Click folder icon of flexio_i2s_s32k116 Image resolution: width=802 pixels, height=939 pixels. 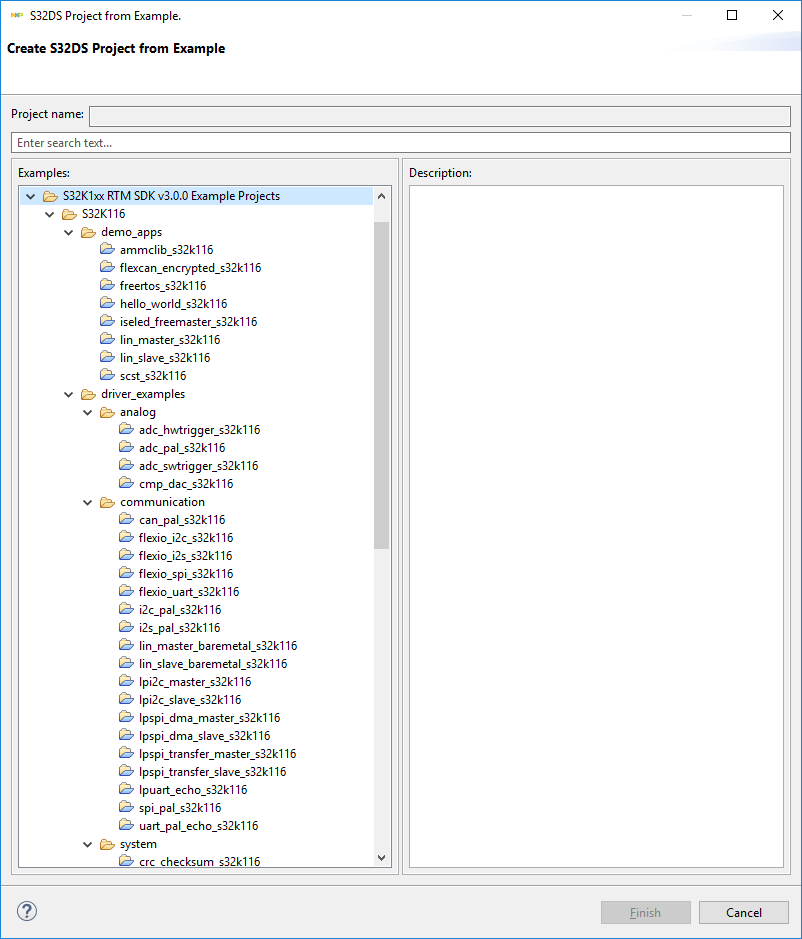[x=126, y=555]
